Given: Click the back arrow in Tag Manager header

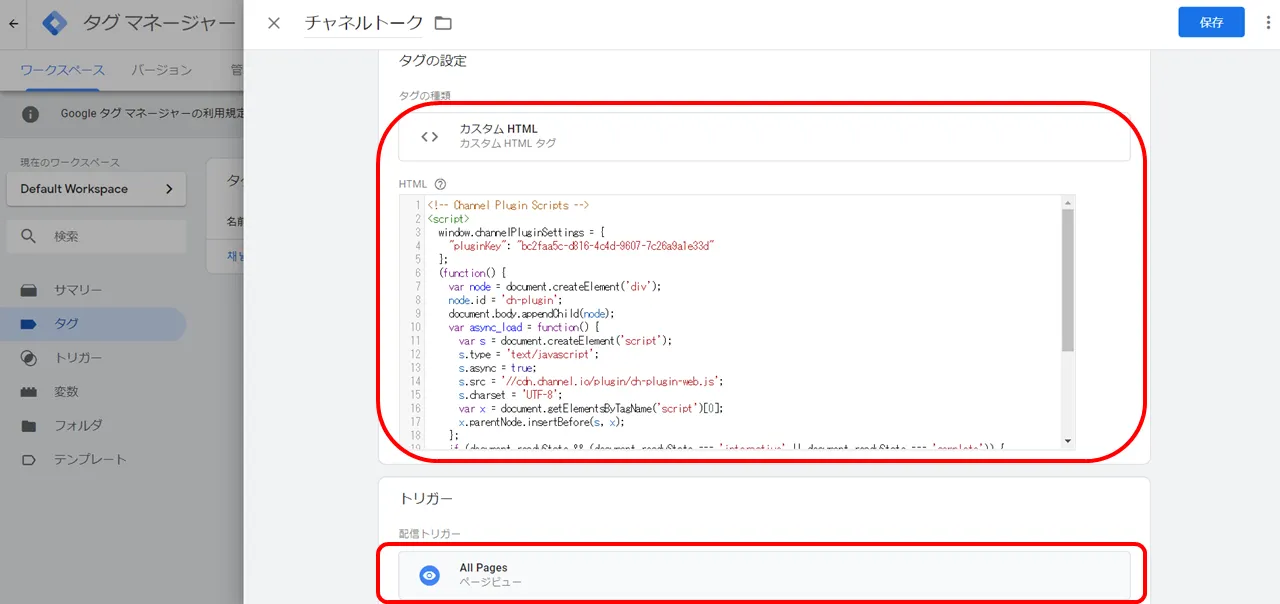Looking at the screenshot, I should pos(13,23).
